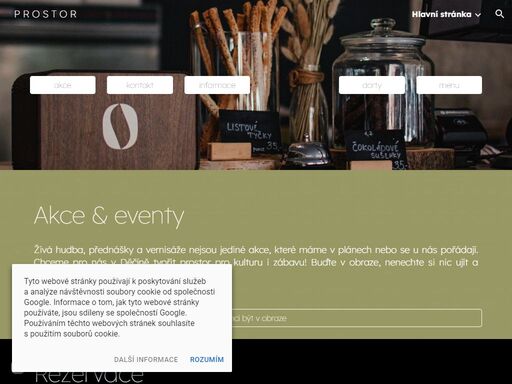Open the site search icon
The width and height of the screenshot is (512, 384).
point(499,14)
